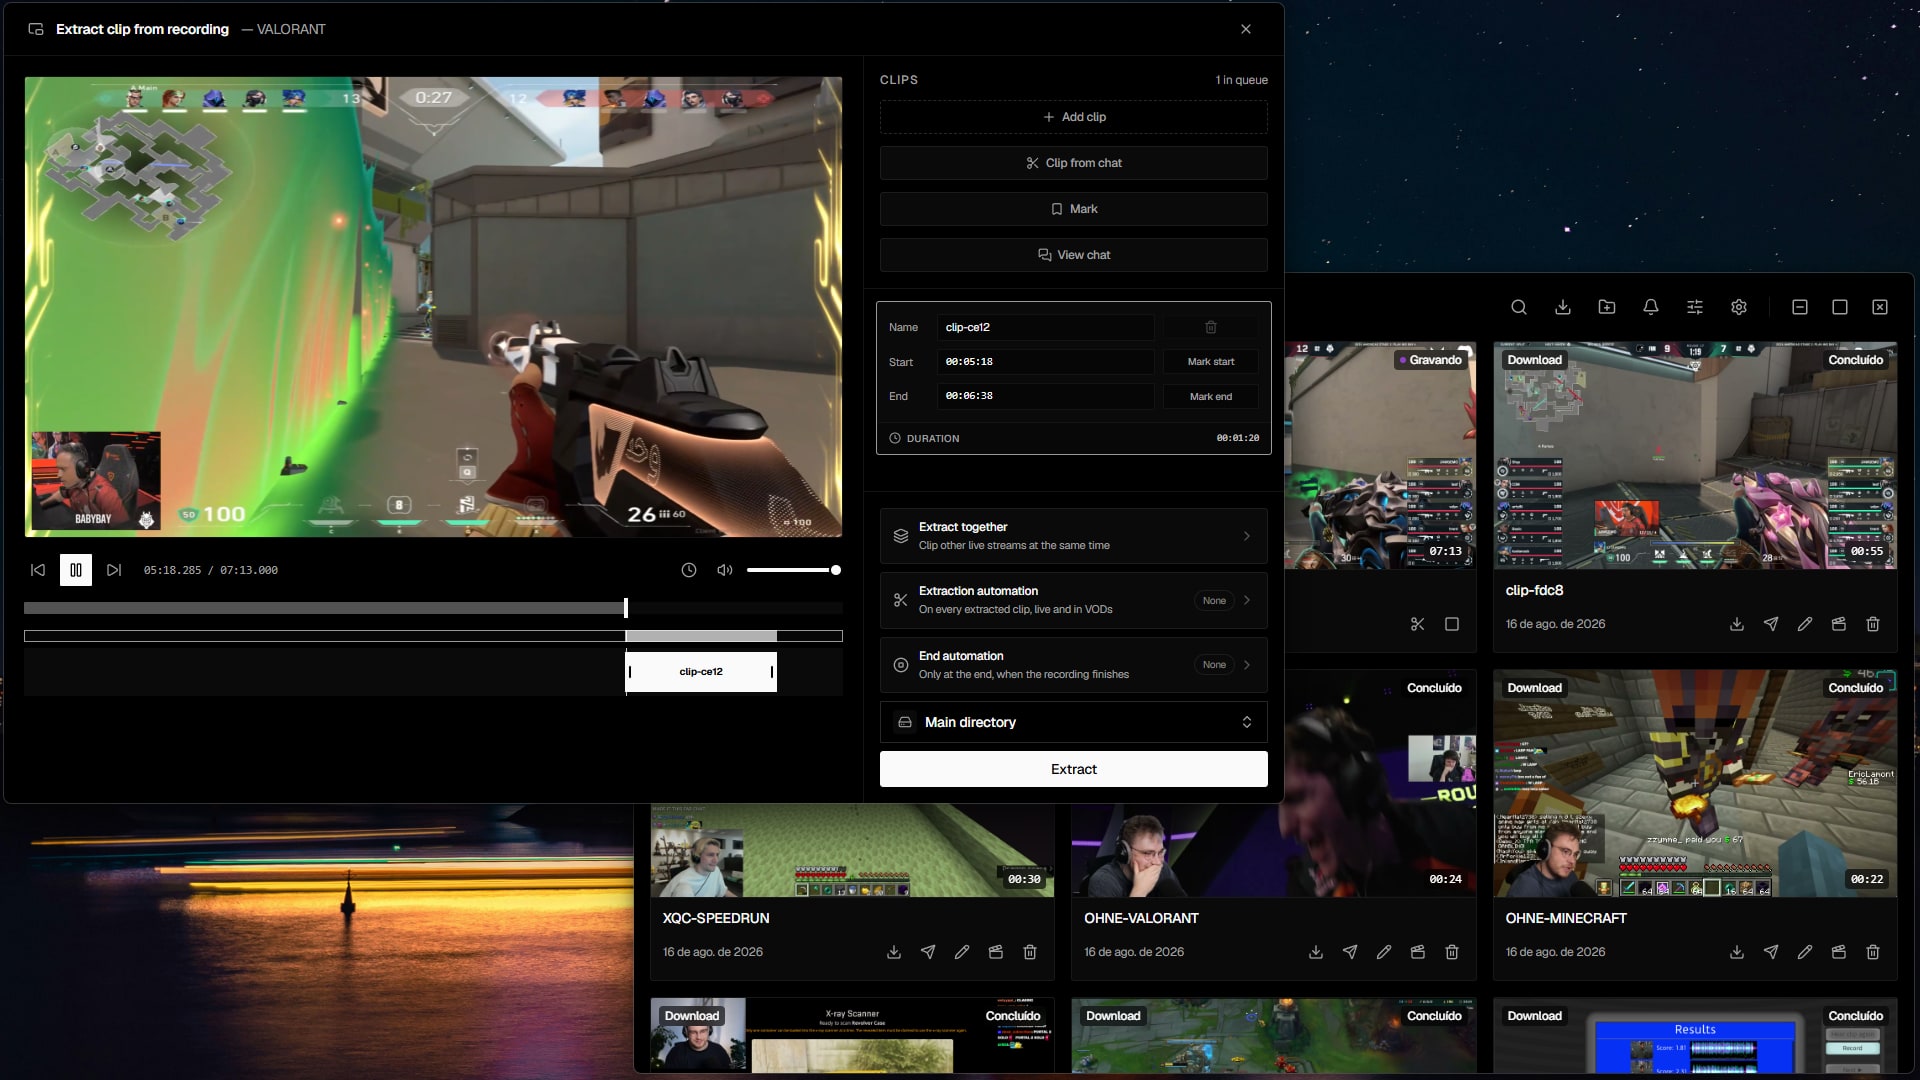
Task: Delete clip-ce12 using the trash icon
Action: [x=1211, y=327]
